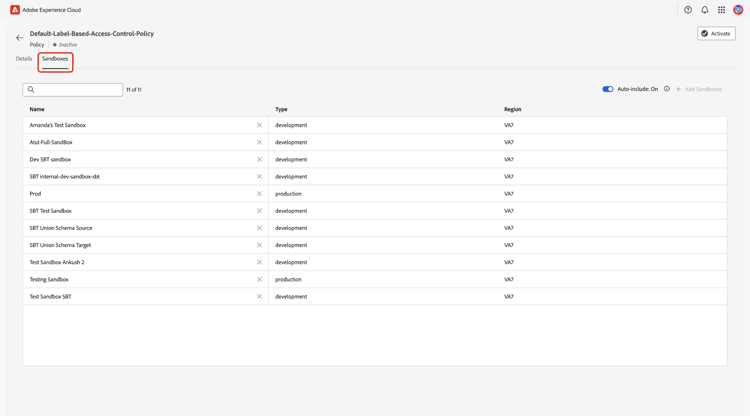This screenshot has width=750, height=416.
Task: Click production type in Testing Sandbox row
Action: coord(288,280)
